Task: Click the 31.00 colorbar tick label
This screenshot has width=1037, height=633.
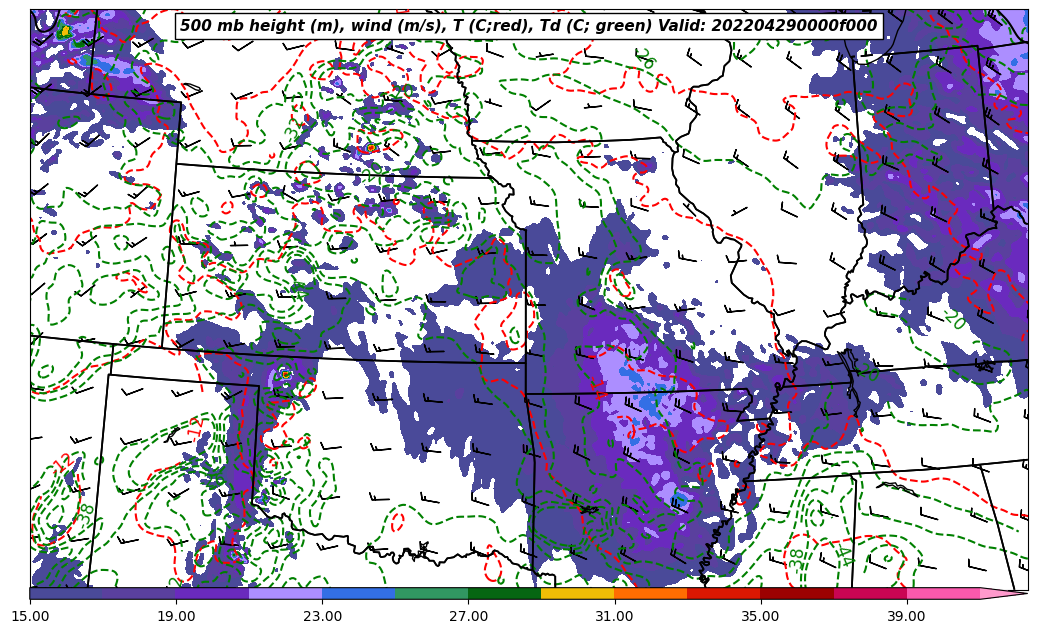Action: 614,616
